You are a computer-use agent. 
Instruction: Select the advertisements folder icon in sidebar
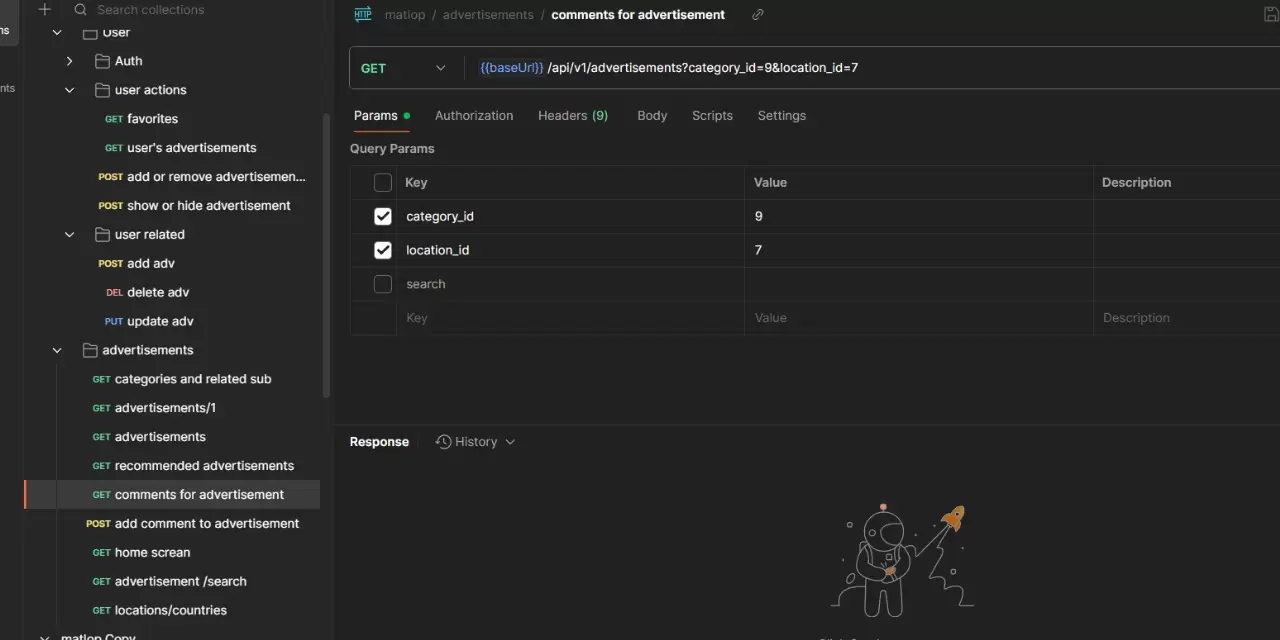click(x=90, y=351)
